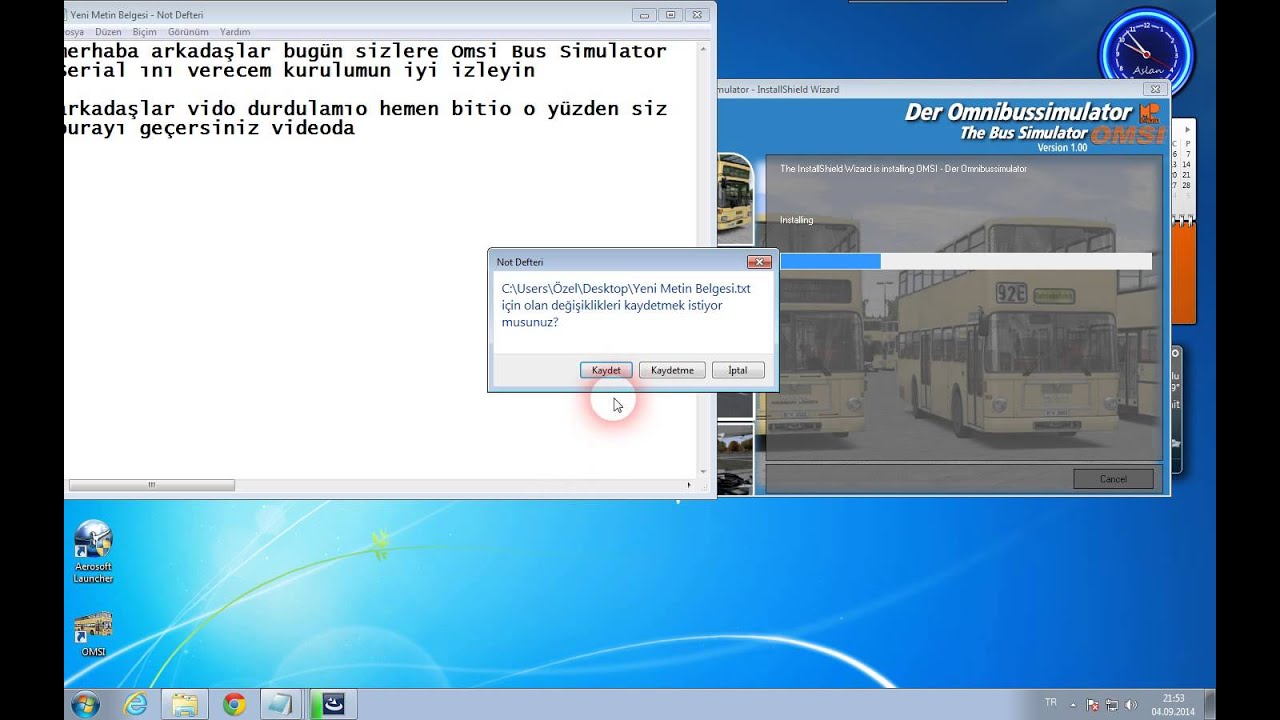1280x720 pixels.
Task: Open the Düzen menu in Notepad
Action: pos(108,32)
